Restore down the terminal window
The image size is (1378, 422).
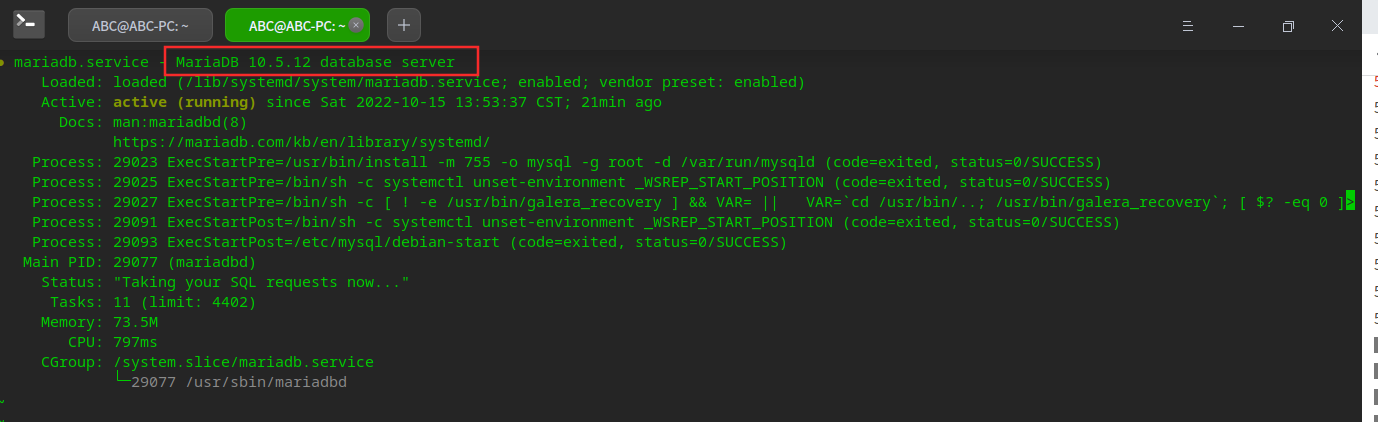[x=1288, y=25]
